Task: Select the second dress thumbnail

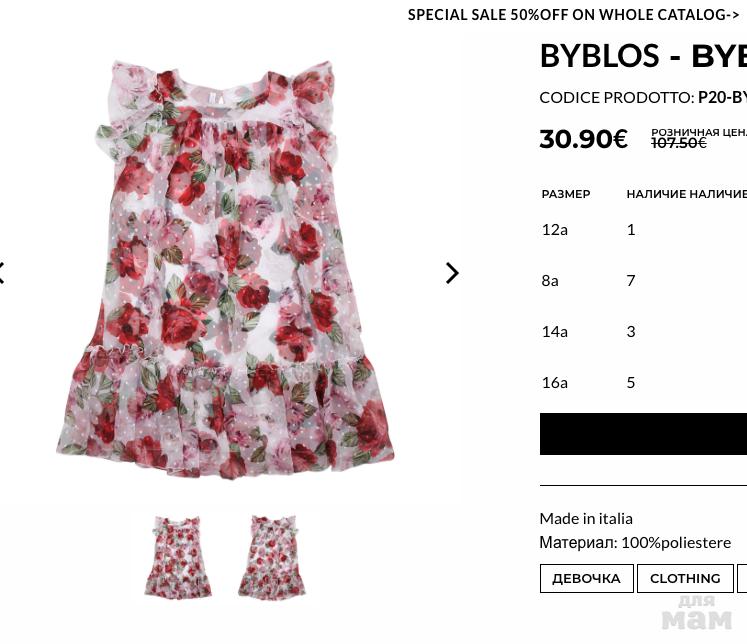Action: coord(271,557)
